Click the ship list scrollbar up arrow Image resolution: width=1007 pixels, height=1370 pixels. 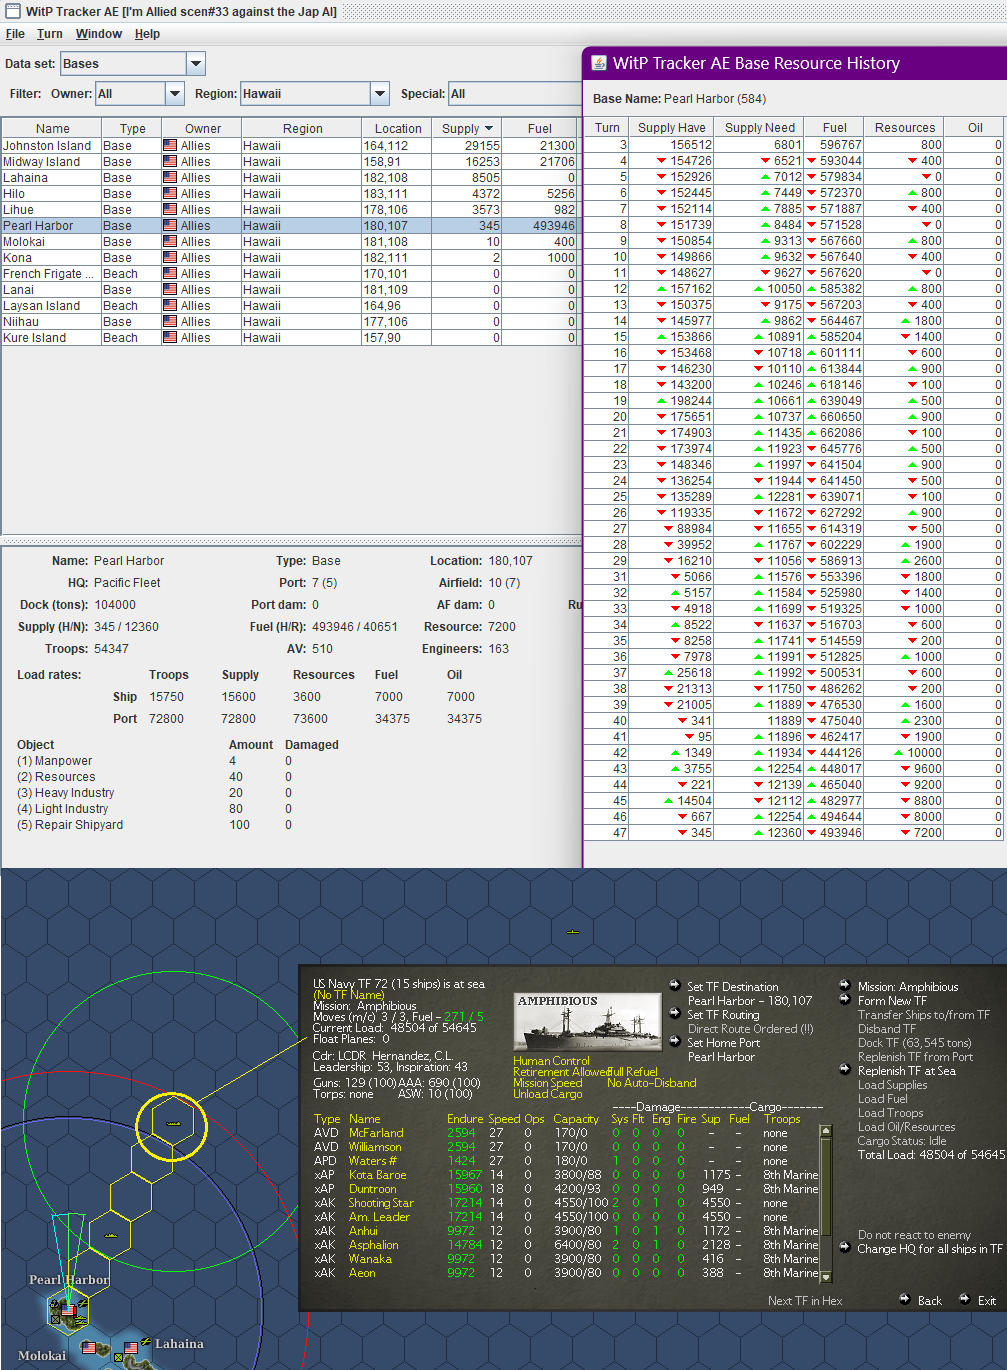click(x=826, y=1131)
